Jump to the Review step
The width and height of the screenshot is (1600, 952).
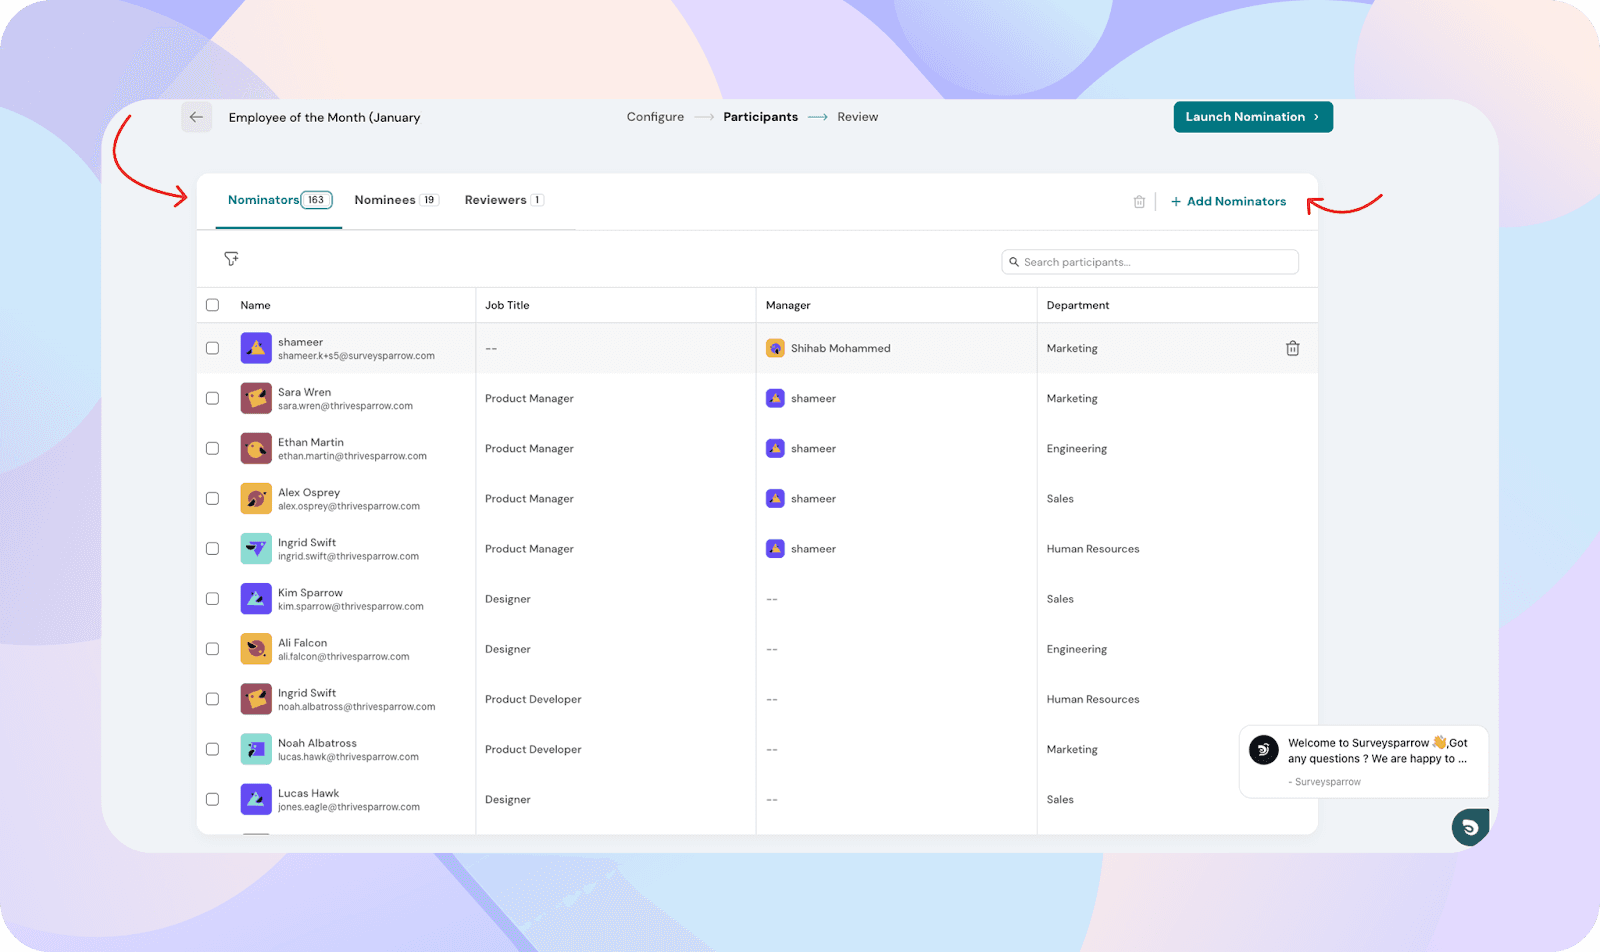pos(857,117)
